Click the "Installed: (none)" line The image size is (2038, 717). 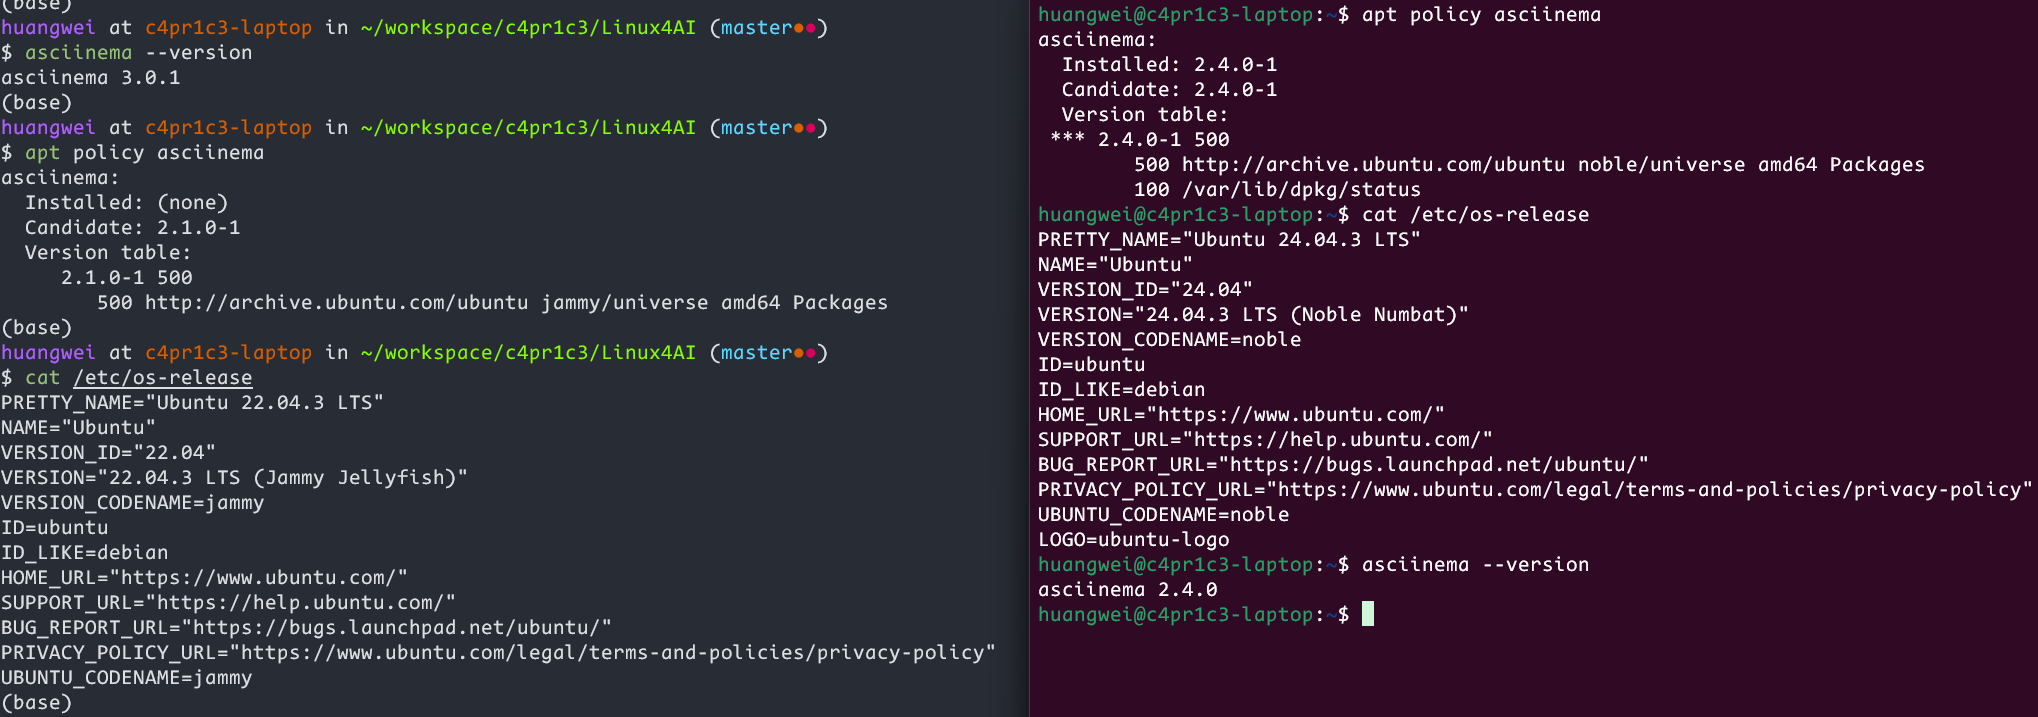pyautogui.click(x=126, y=202)
